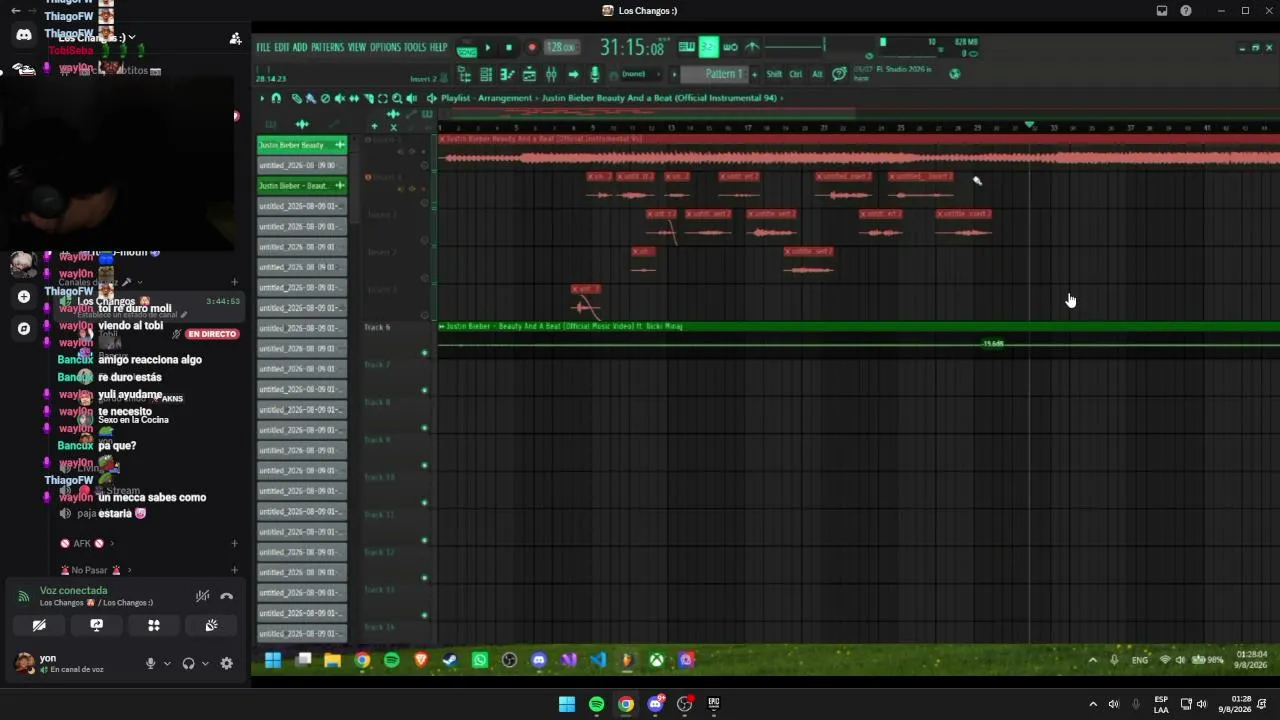The width and height of the screenshot is (1280, 720).
Task: Open Discord user settings gear
Action: coord(227,663)
